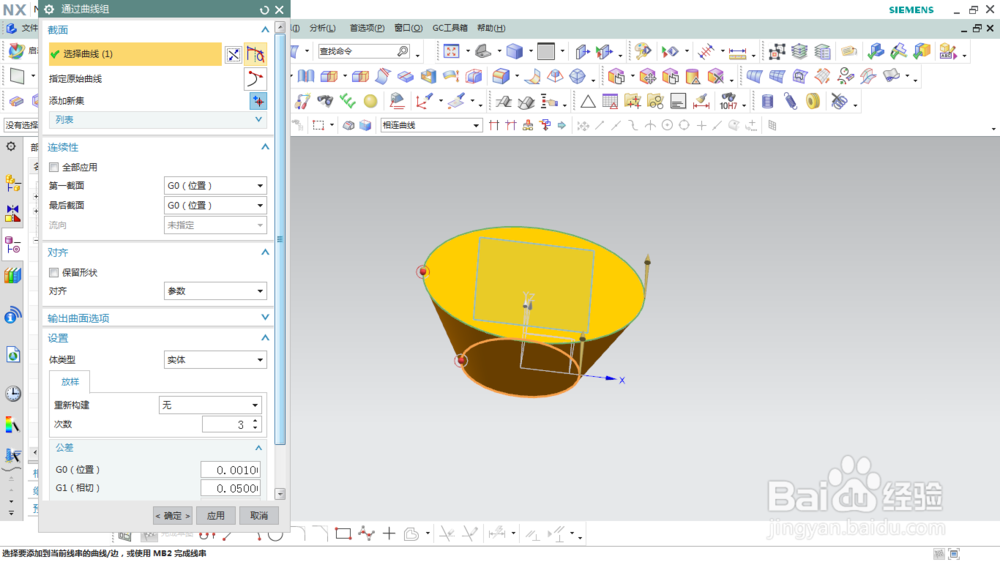
Task: Collapse the 设置 section
Action: [x=157, y=338]
